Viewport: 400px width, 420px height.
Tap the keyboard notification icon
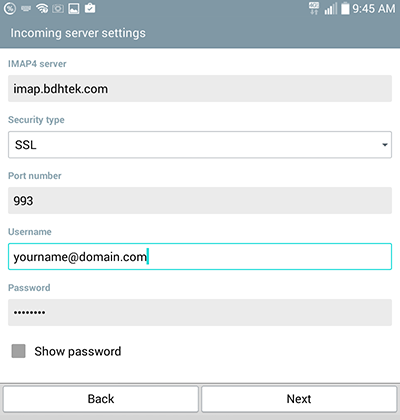[x=26, y=9]
